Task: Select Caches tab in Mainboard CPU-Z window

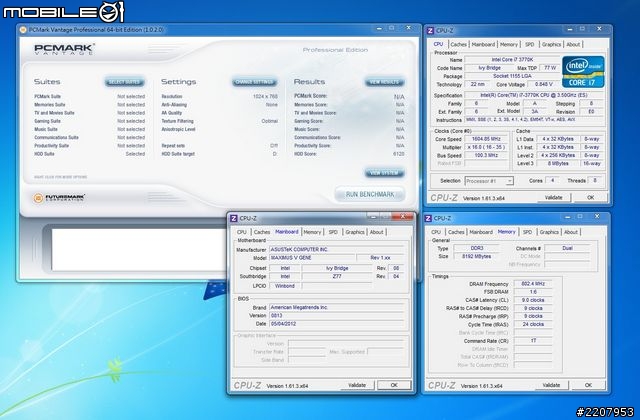Action: click(x=262, y=232)
